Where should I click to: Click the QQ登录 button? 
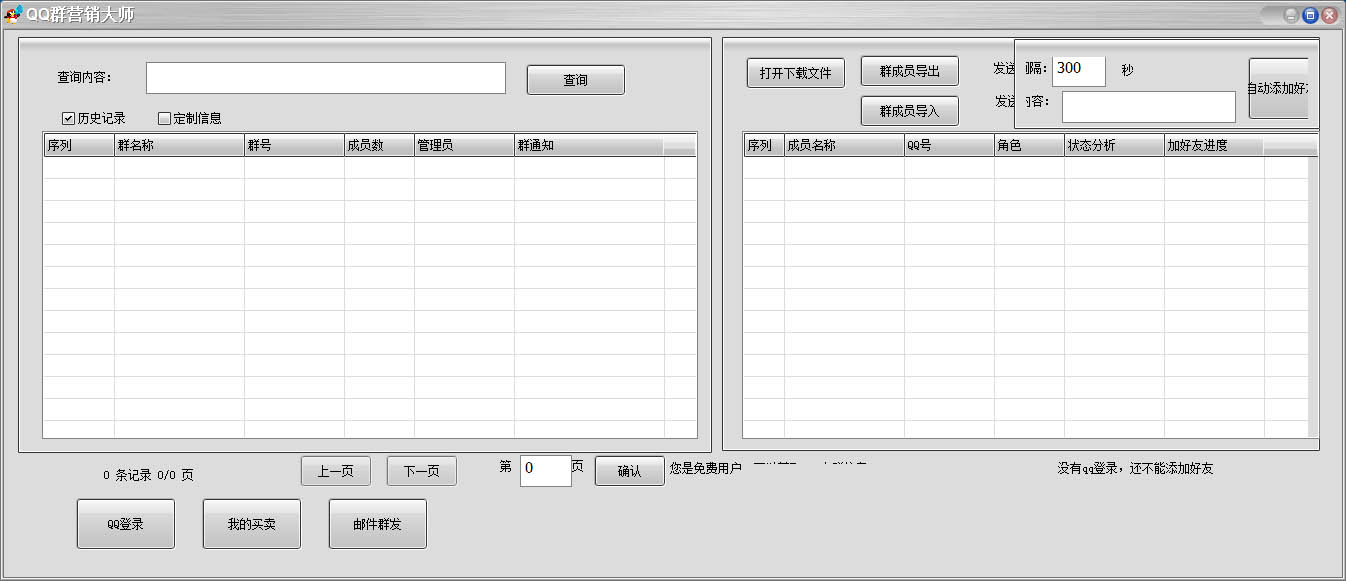click(x=126, y=524)
